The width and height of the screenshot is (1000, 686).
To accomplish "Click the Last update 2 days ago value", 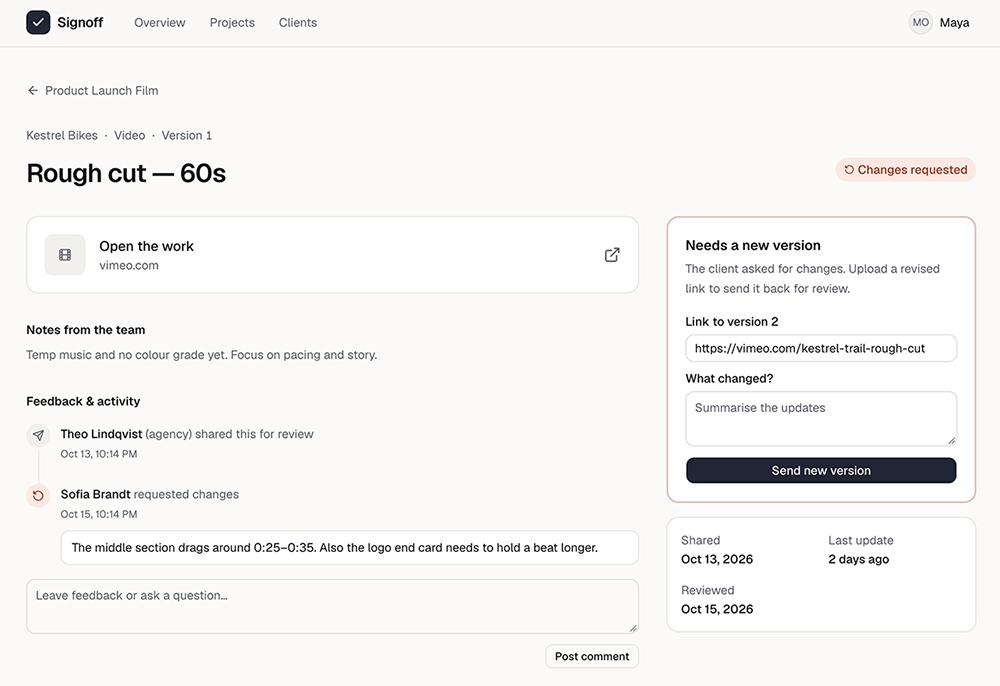I will click(858, 559).
